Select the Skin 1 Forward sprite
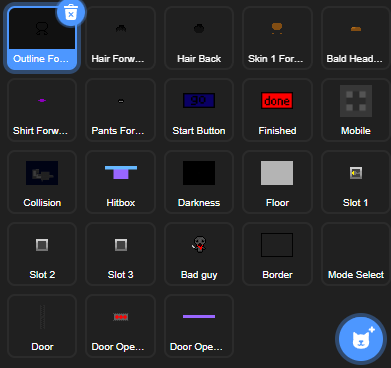This screenshot has height=368, width=391. coord(277,38)
